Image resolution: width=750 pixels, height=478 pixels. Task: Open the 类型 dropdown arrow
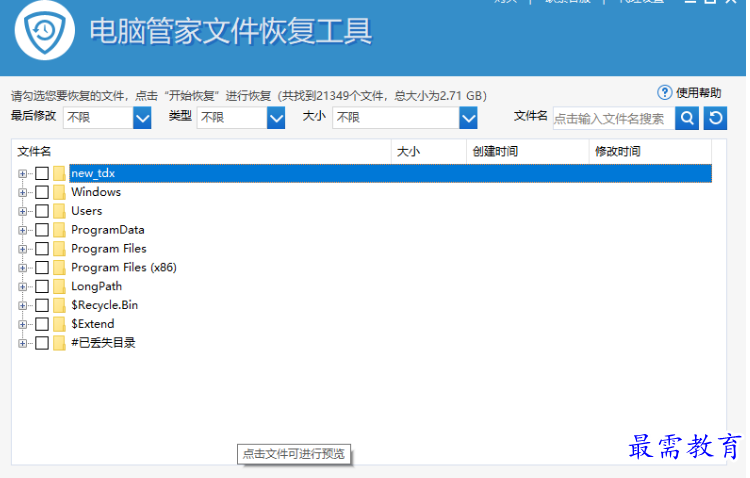pos(276,118)
